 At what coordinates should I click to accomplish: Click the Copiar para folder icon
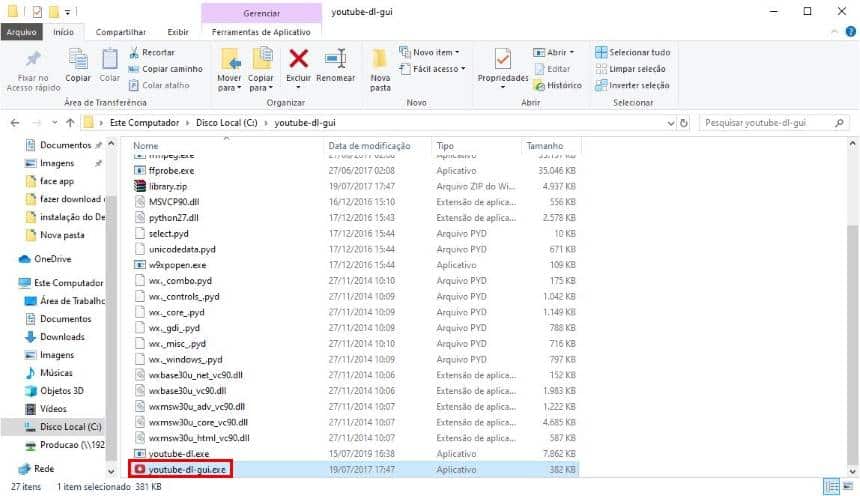[262, 59]
